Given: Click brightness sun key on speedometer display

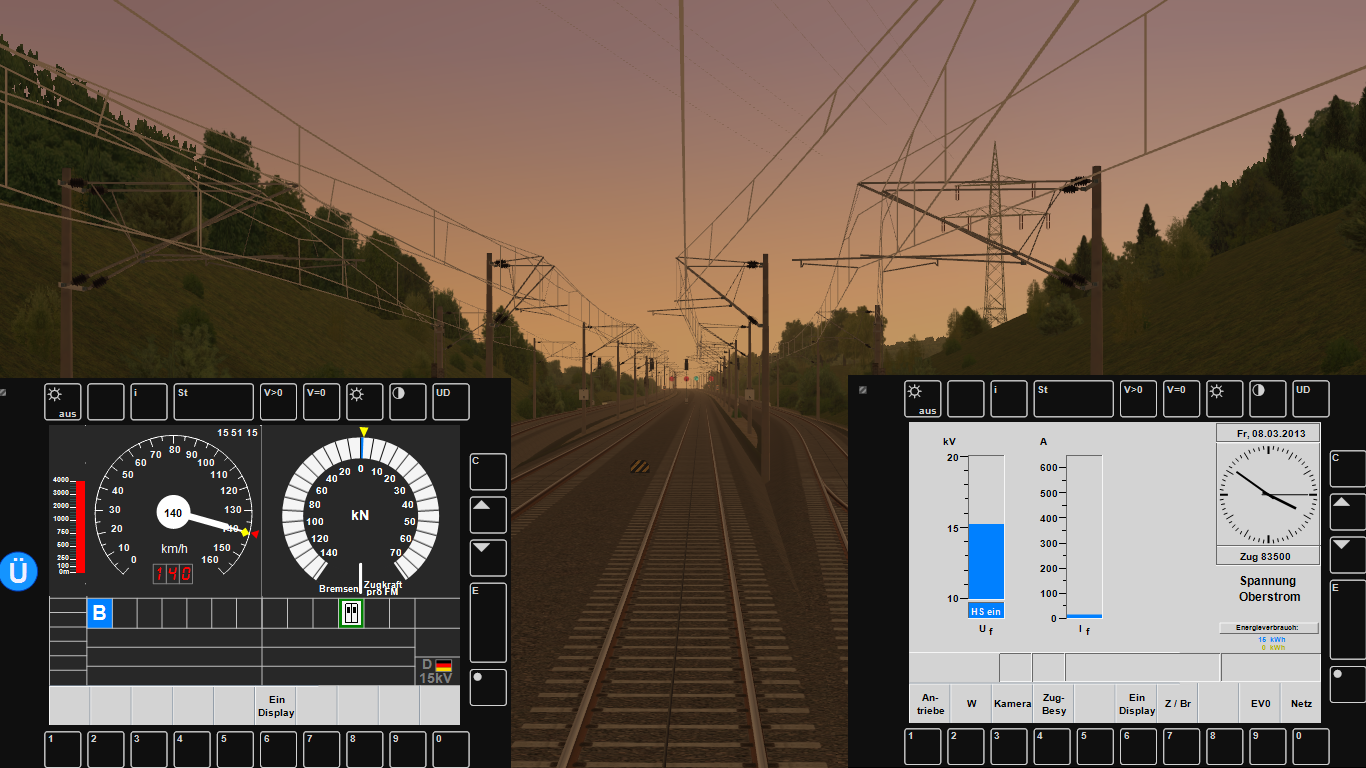Looking at the screenshot, I should click(365, 402).
